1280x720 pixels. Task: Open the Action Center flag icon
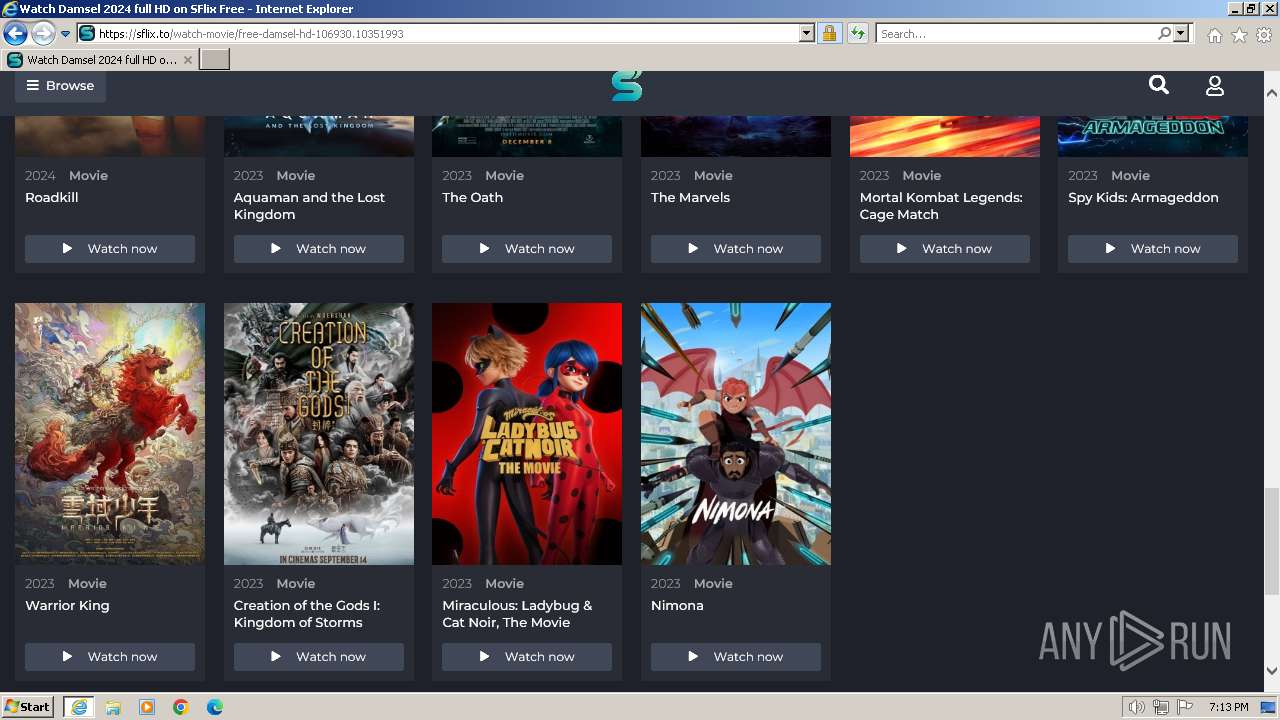click(1185, 707)
